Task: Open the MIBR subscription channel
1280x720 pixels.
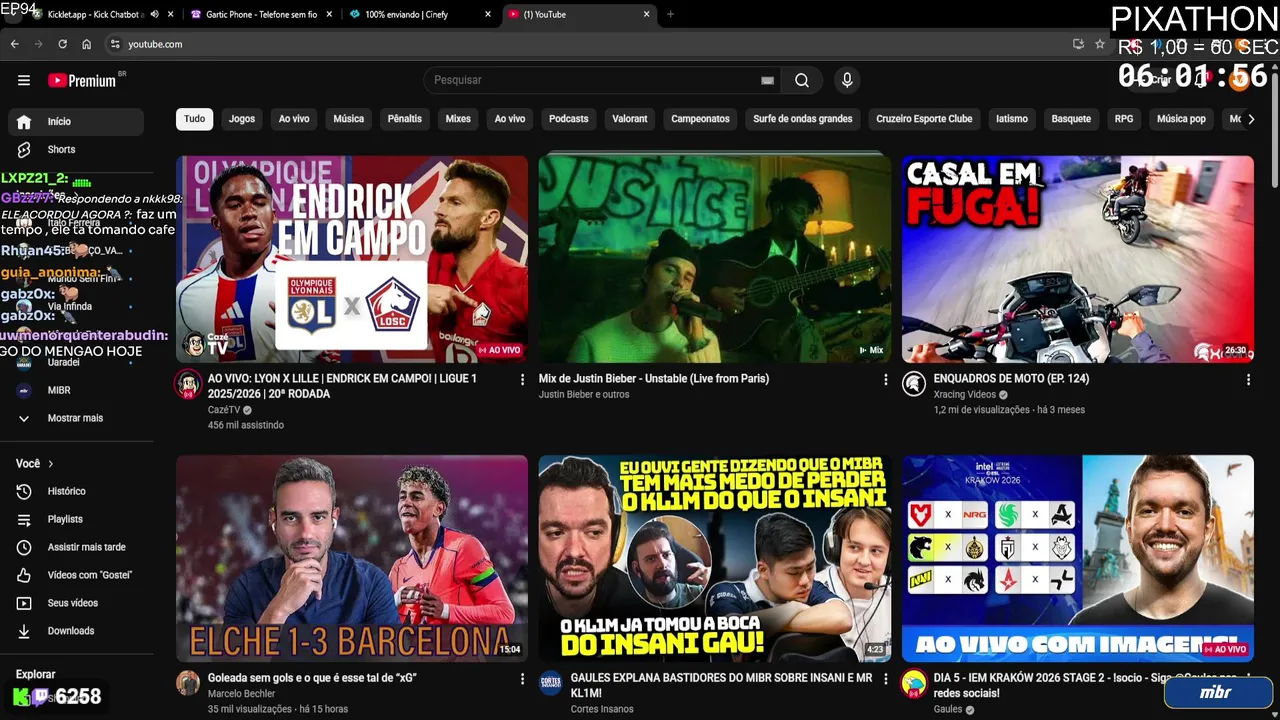Action: (x=76, y=390)
